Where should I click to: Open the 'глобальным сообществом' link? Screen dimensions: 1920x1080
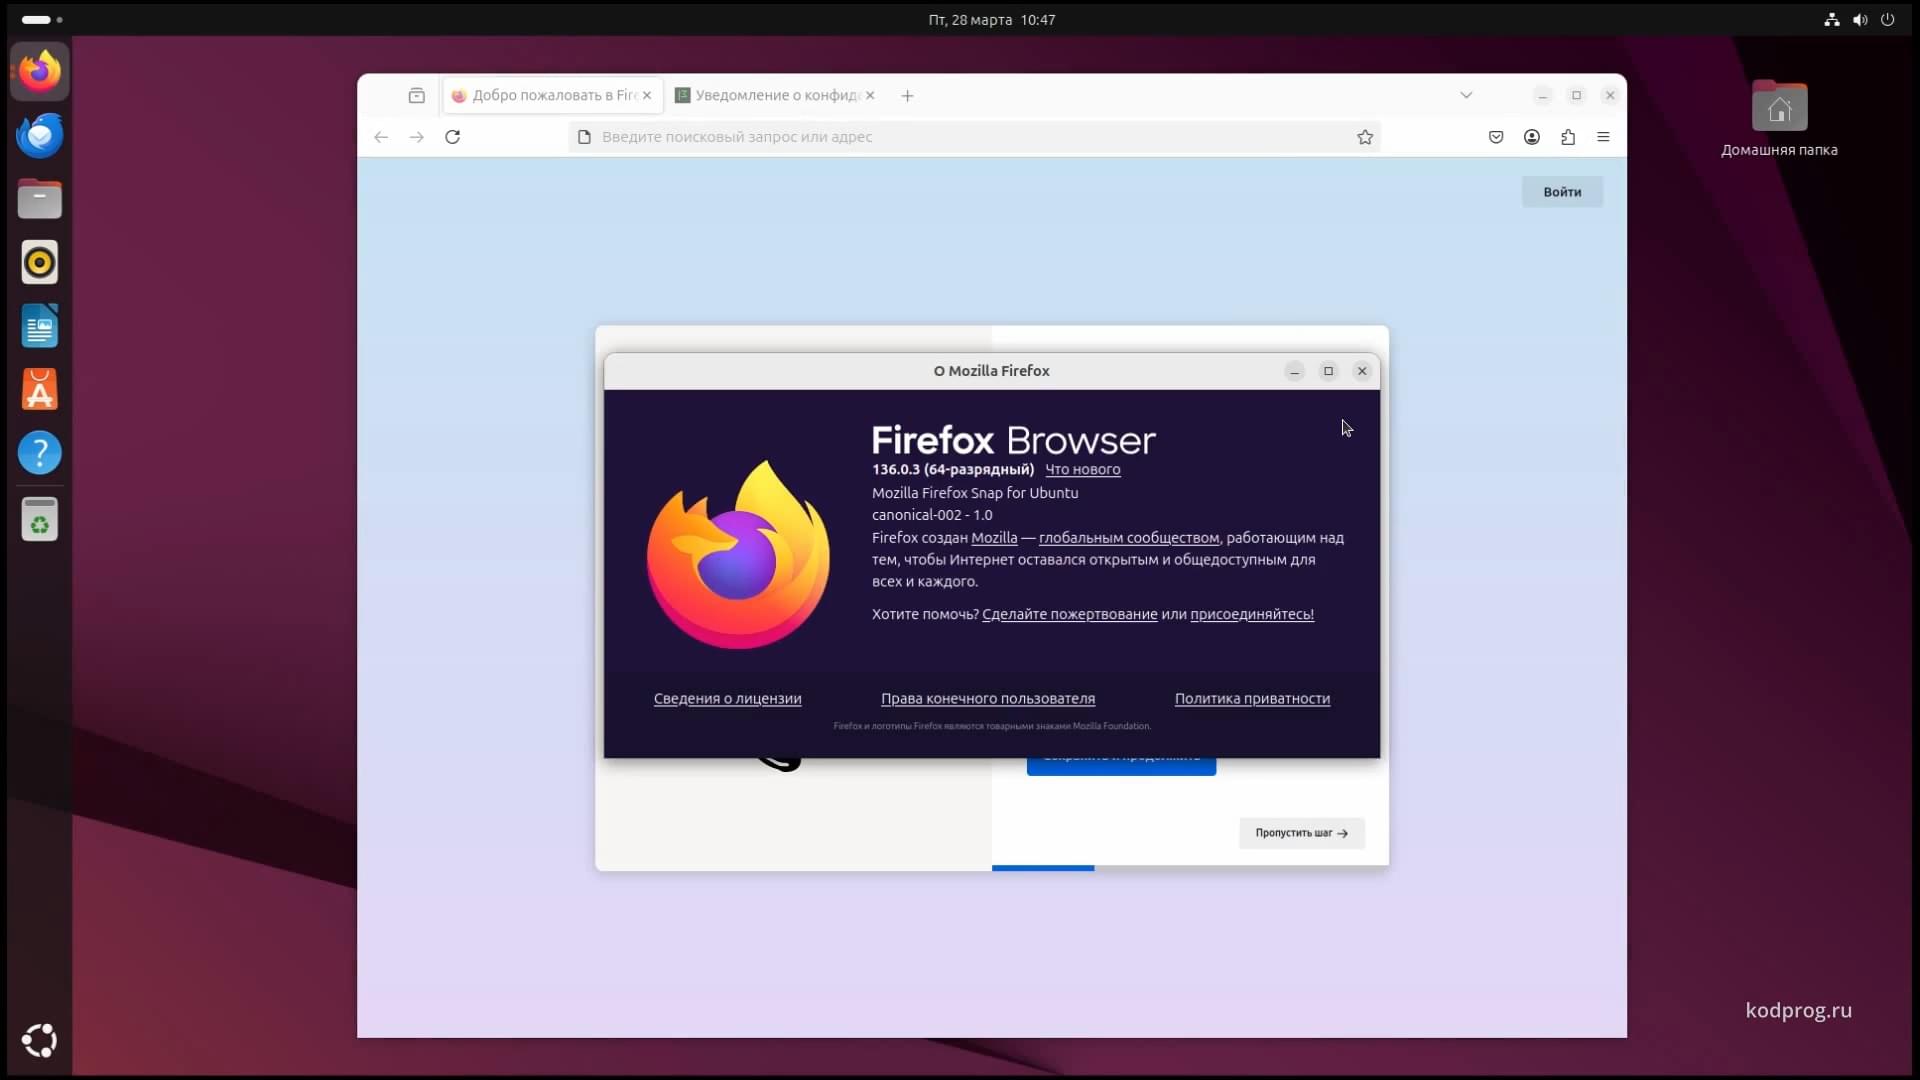coord(1129,538)
